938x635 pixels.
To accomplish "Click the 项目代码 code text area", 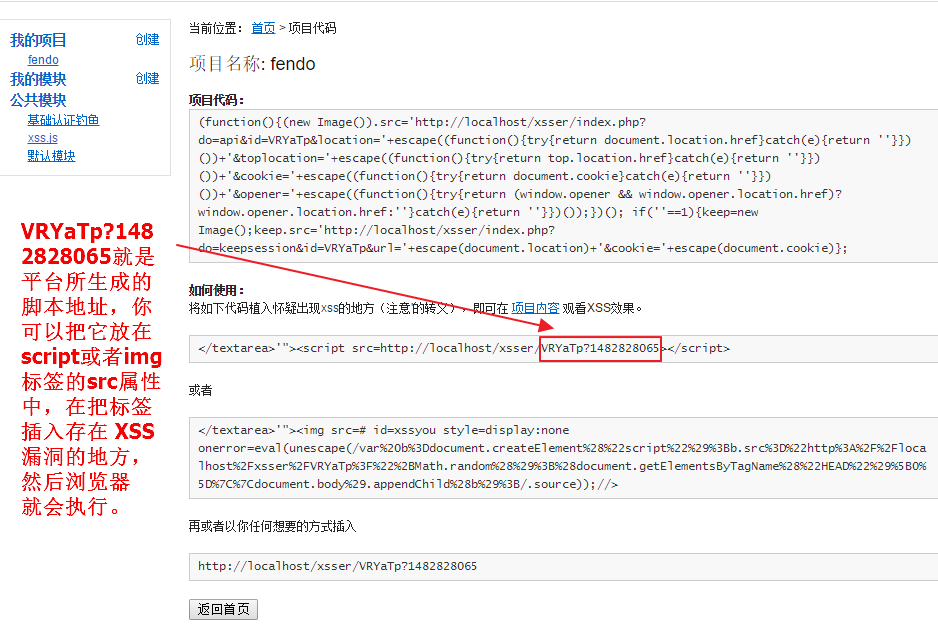I will pos(564,186).
